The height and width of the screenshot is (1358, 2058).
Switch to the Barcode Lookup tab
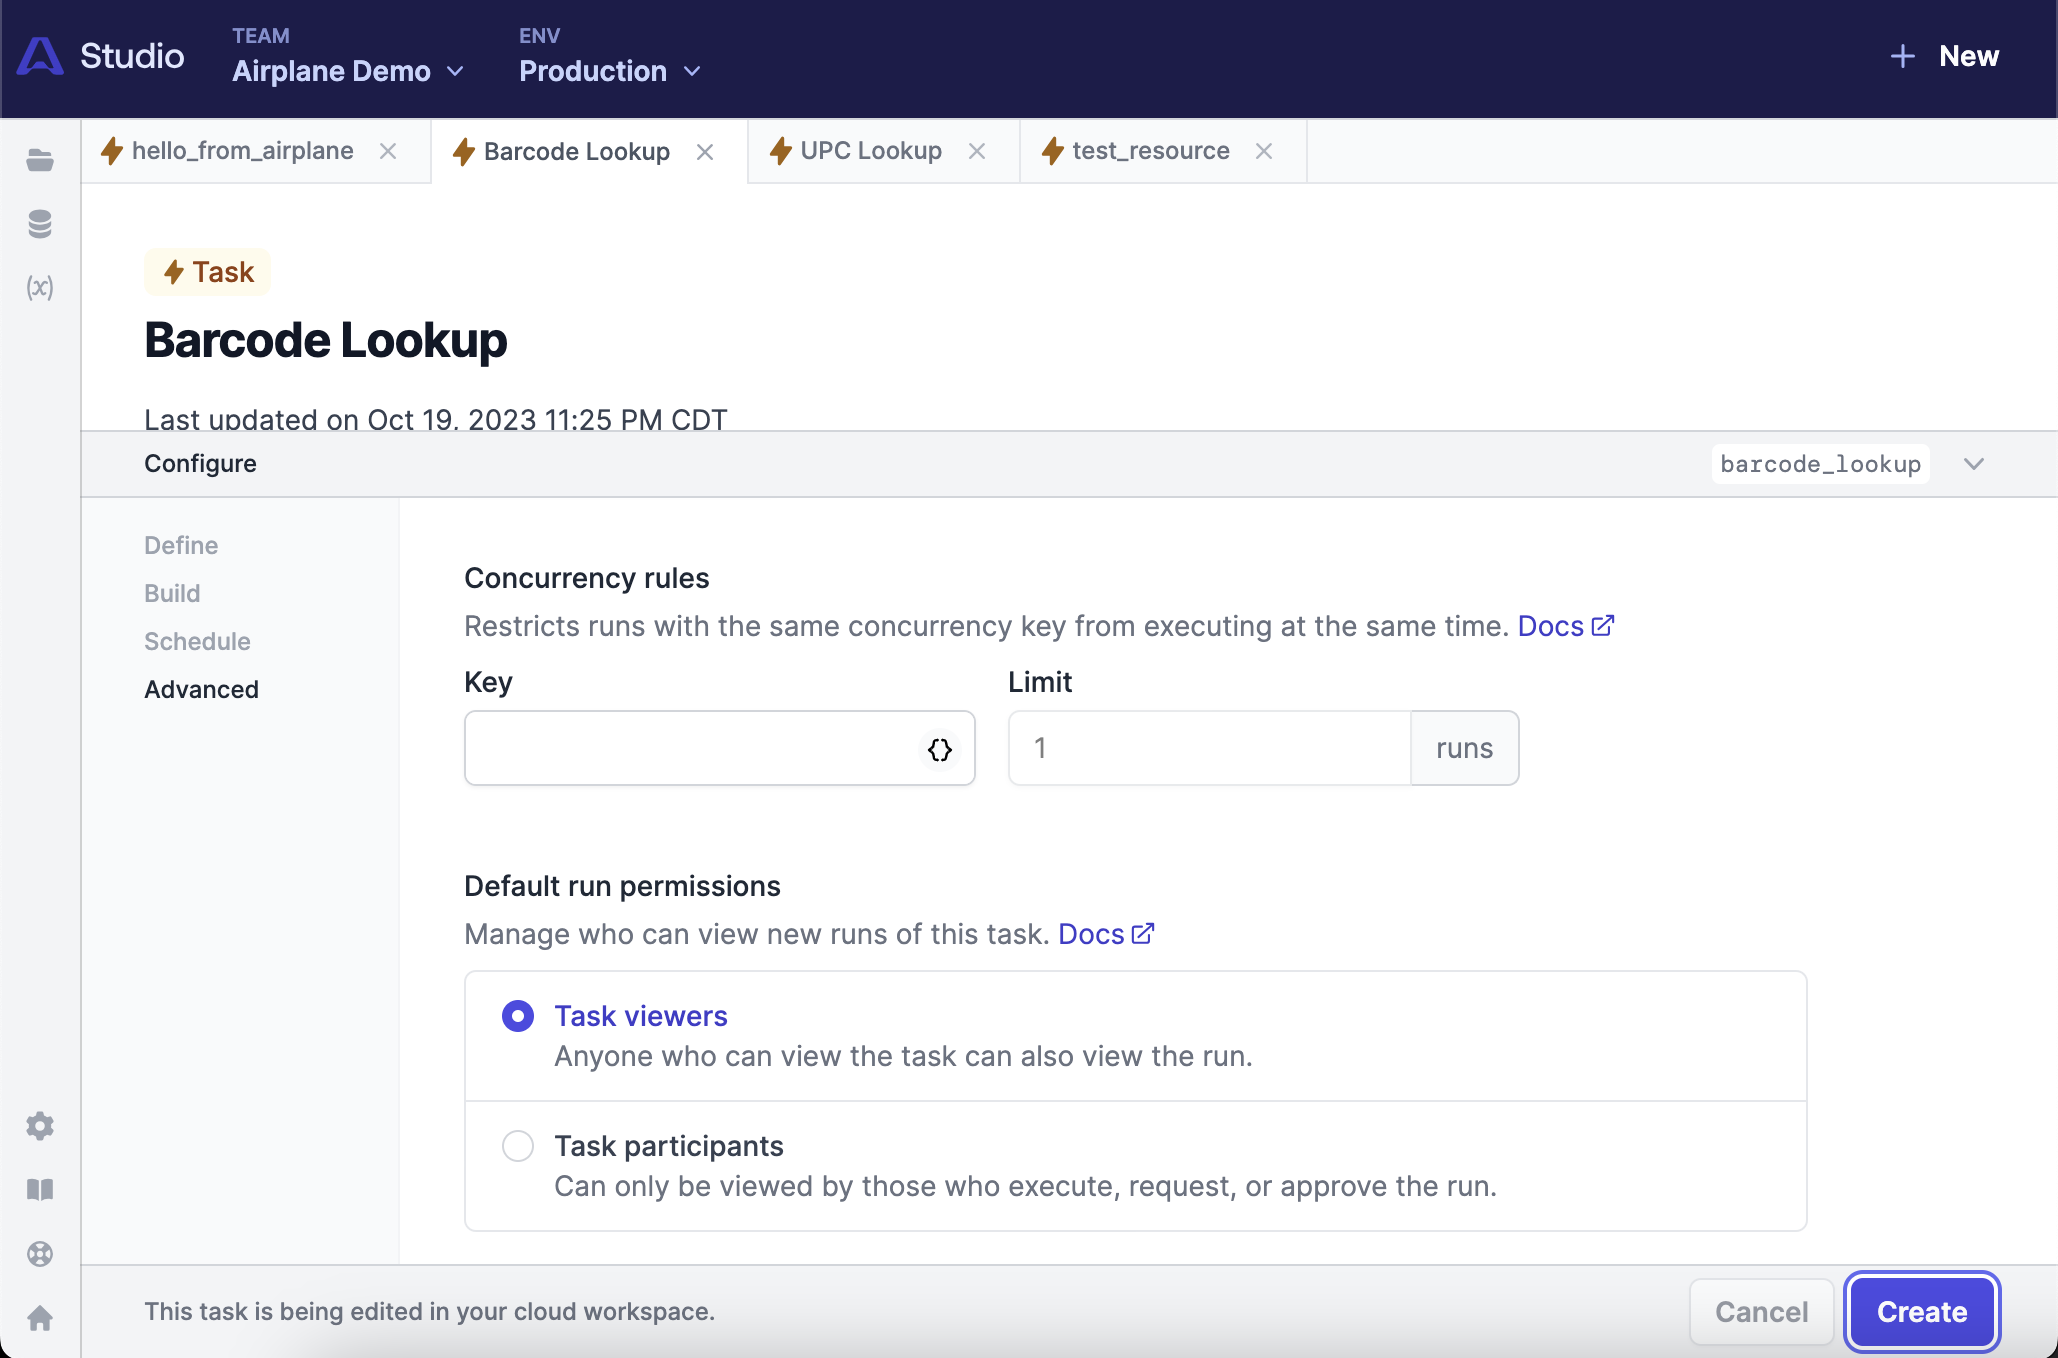[577, 152]
